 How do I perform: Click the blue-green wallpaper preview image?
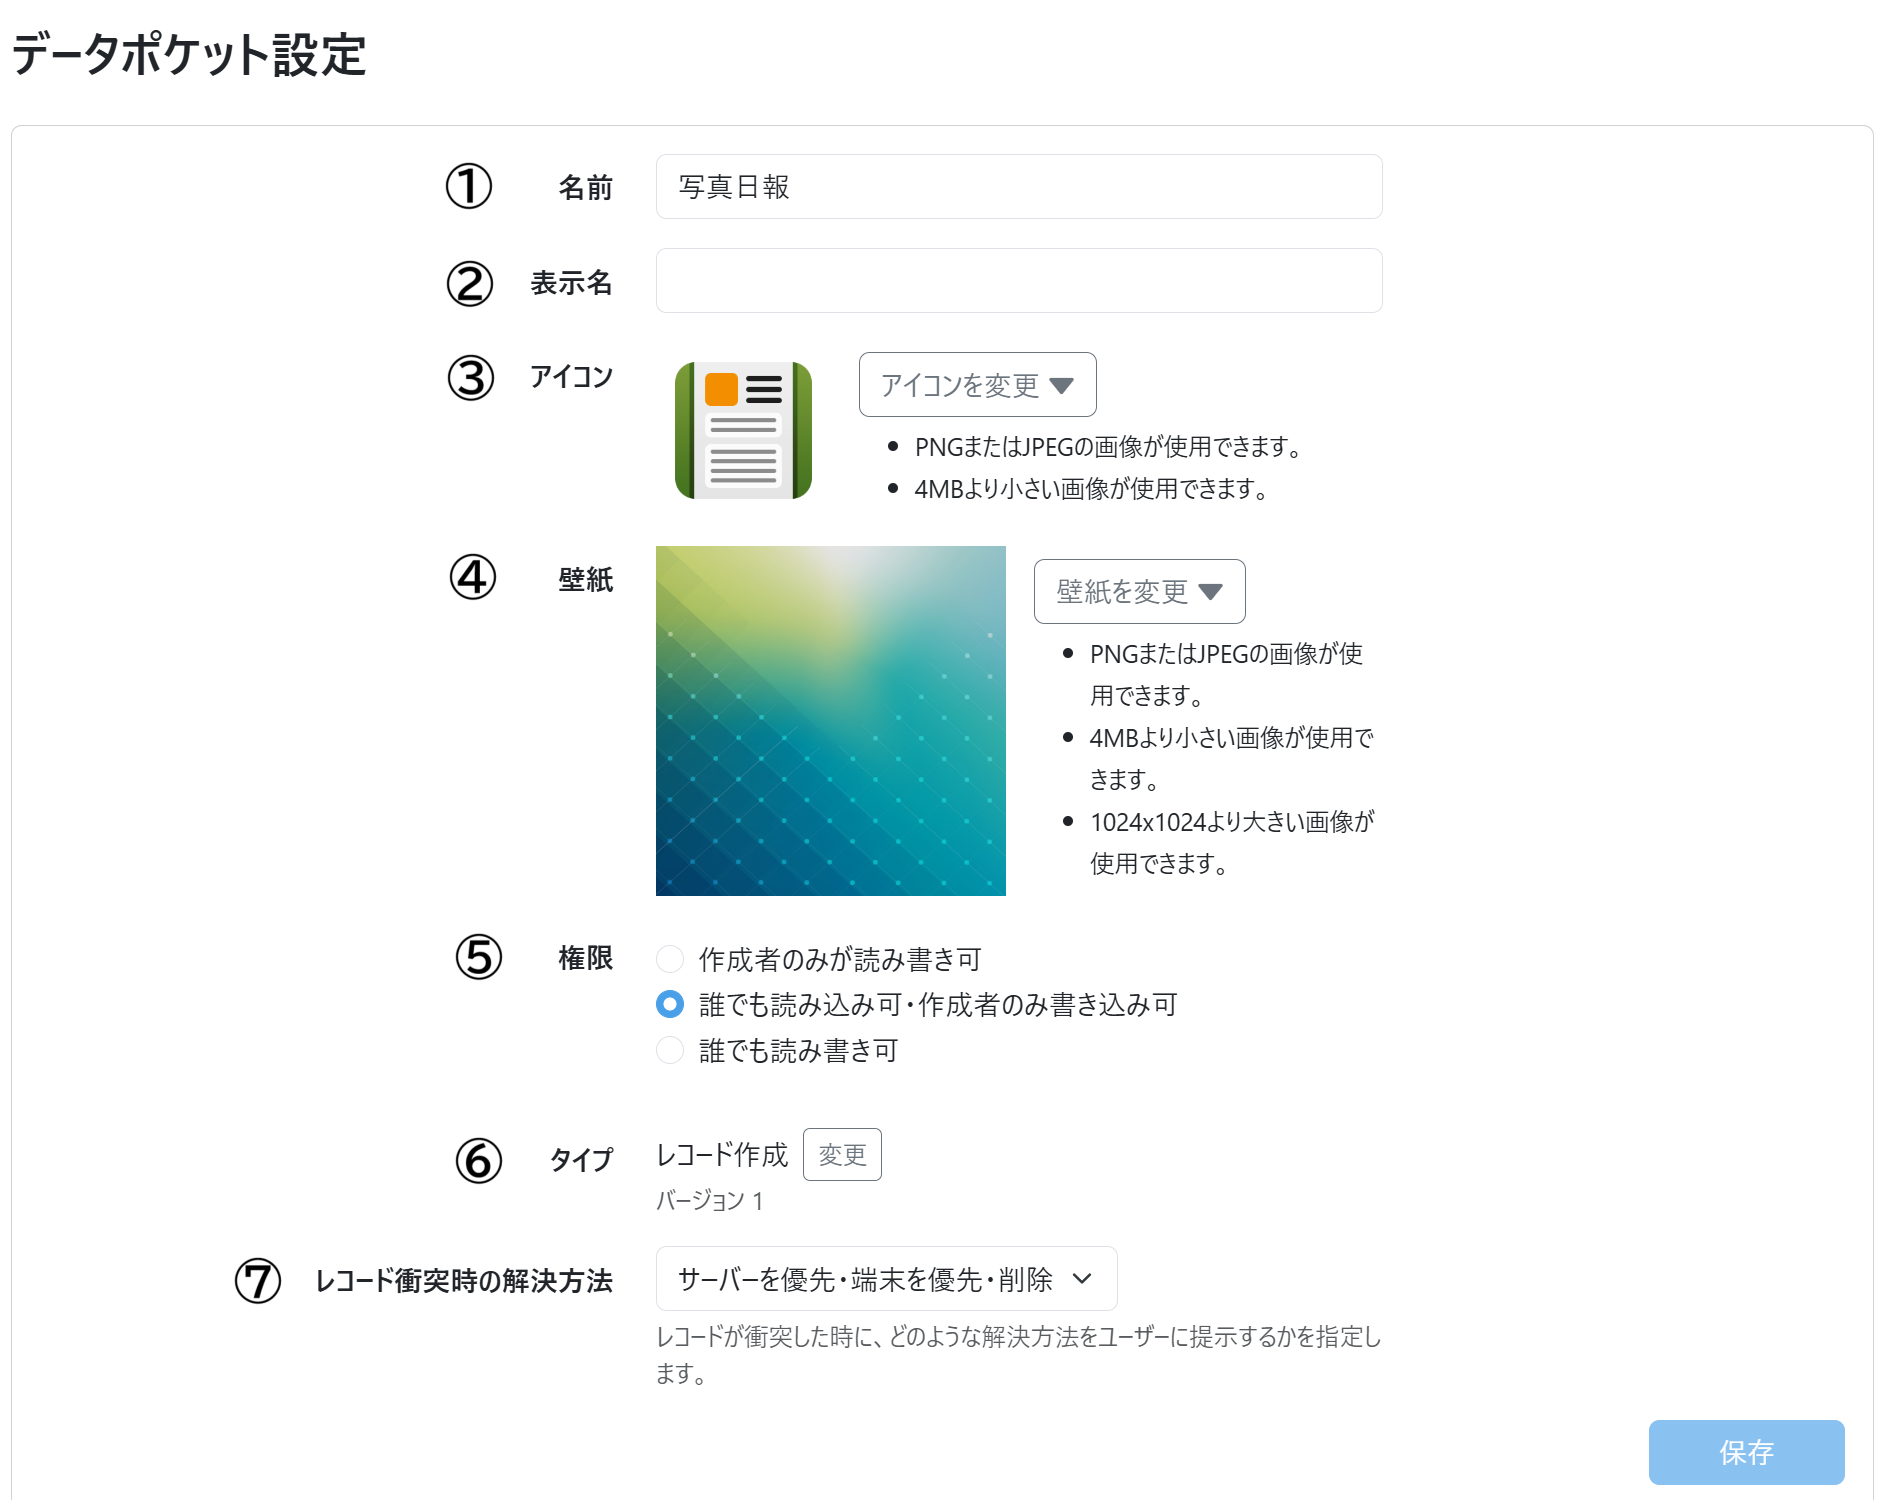[830, 721]
